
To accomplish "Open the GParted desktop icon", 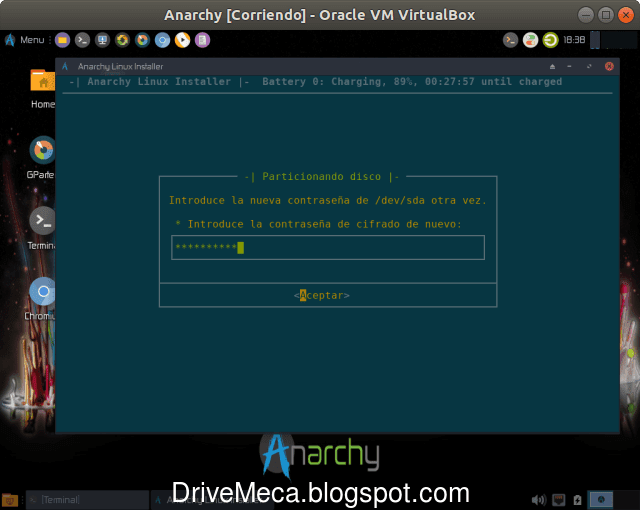I will [41, 157].
